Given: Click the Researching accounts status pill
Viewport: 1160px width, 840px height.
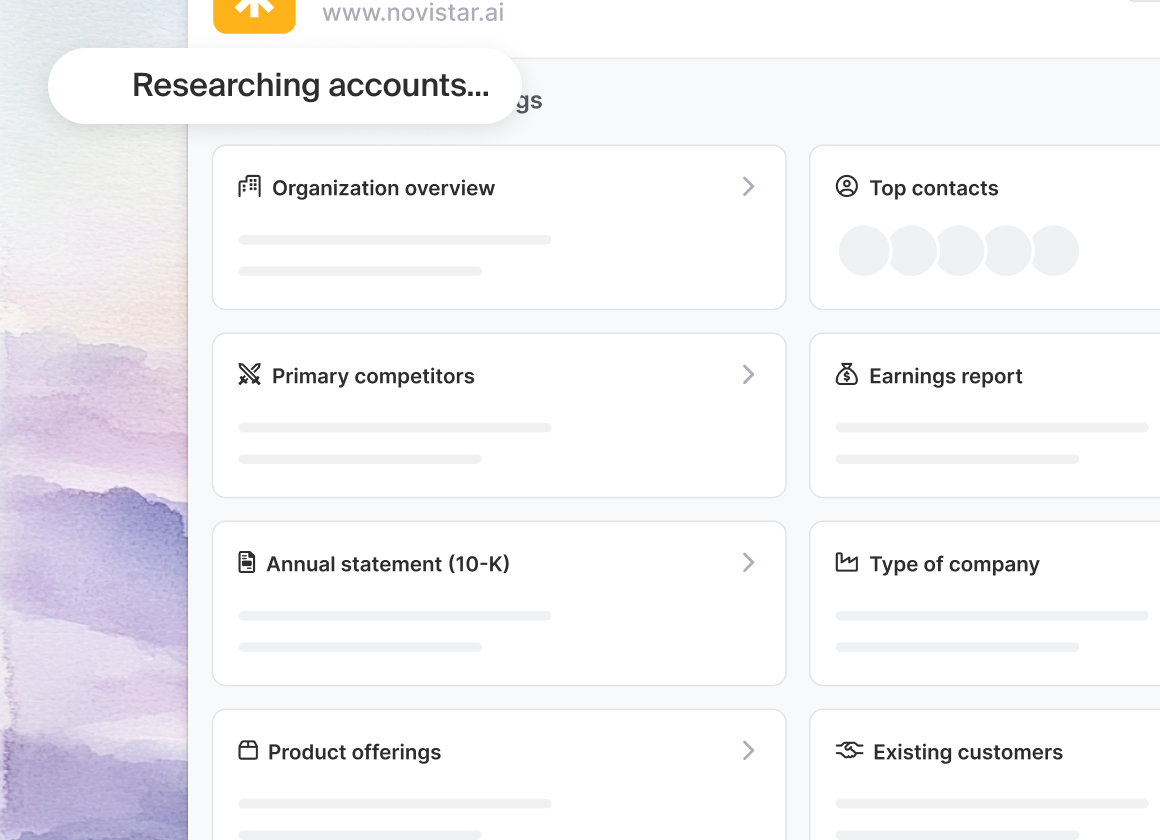Looking at the screenshot, I should [285, 85].
